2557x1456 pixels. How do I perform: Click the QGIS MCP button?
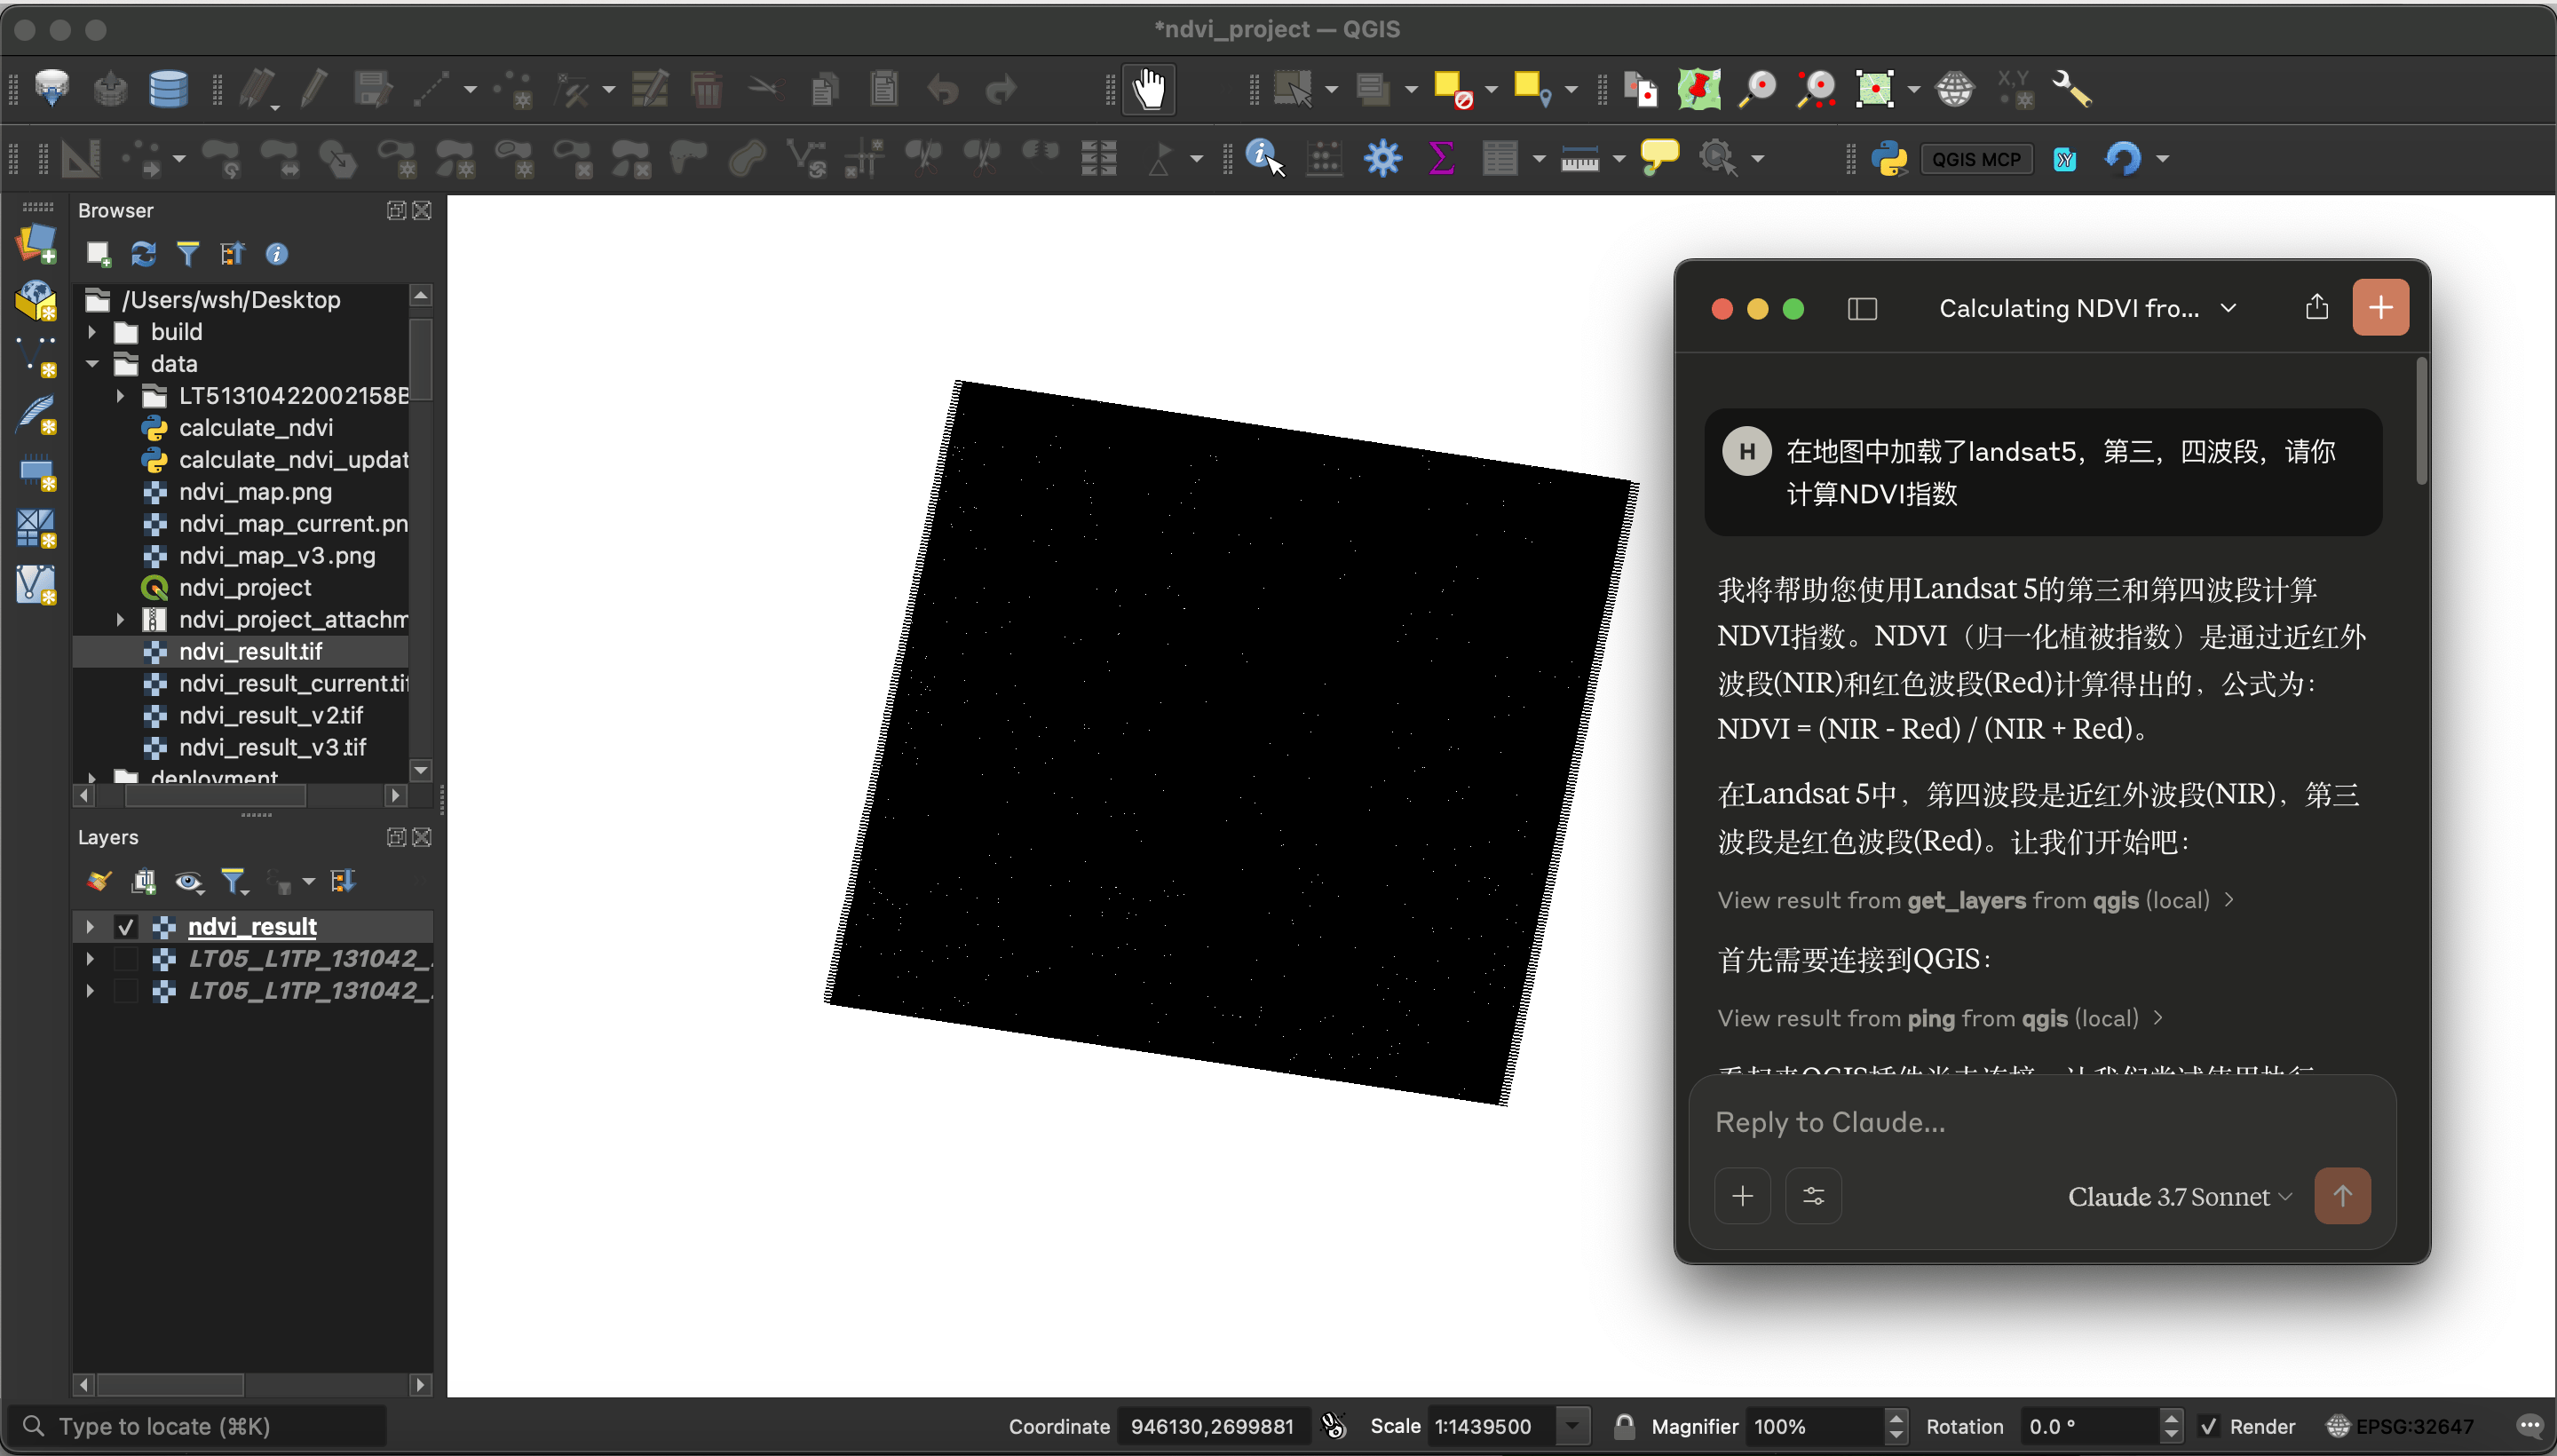(1976, 159)
